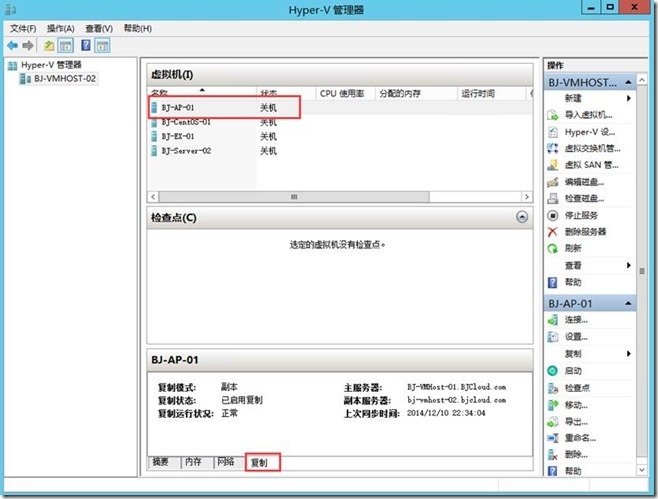
Task: Click the 运行时间 column header
Action: coord(491,93)
